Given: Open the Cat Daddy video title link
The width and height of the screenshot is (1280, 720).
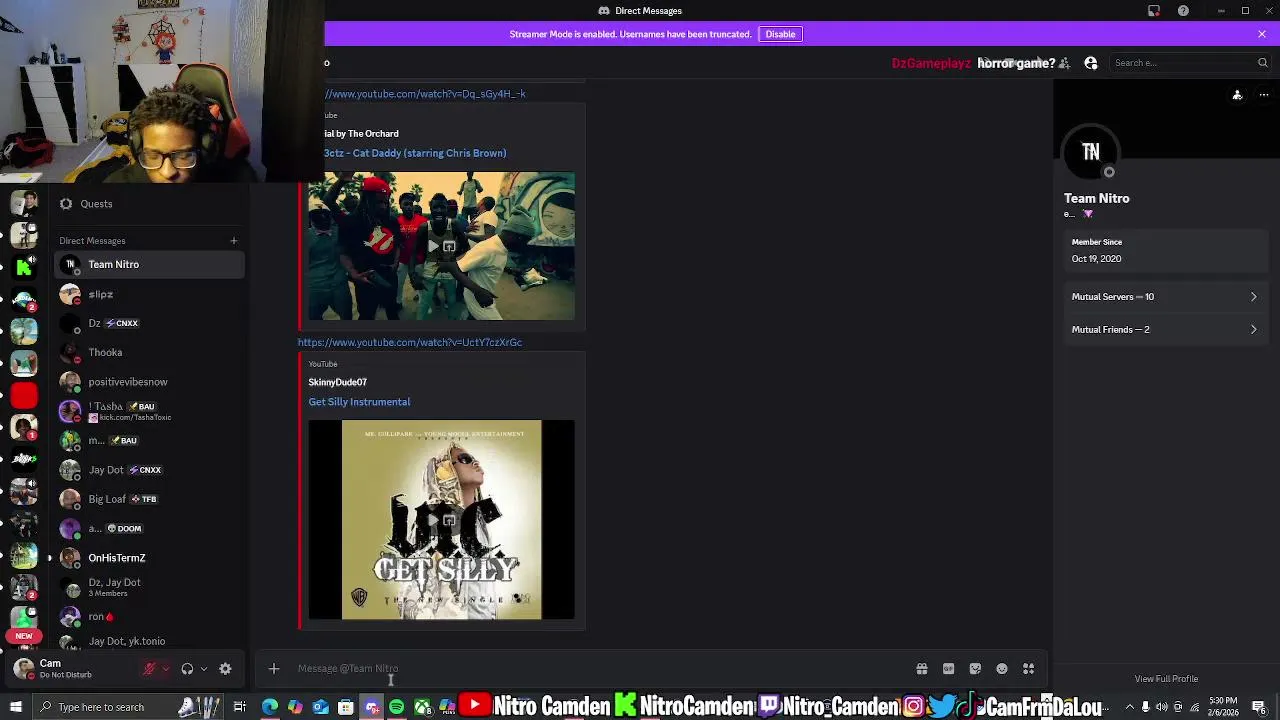Looking at the screenshot, I should click(414, 153).
